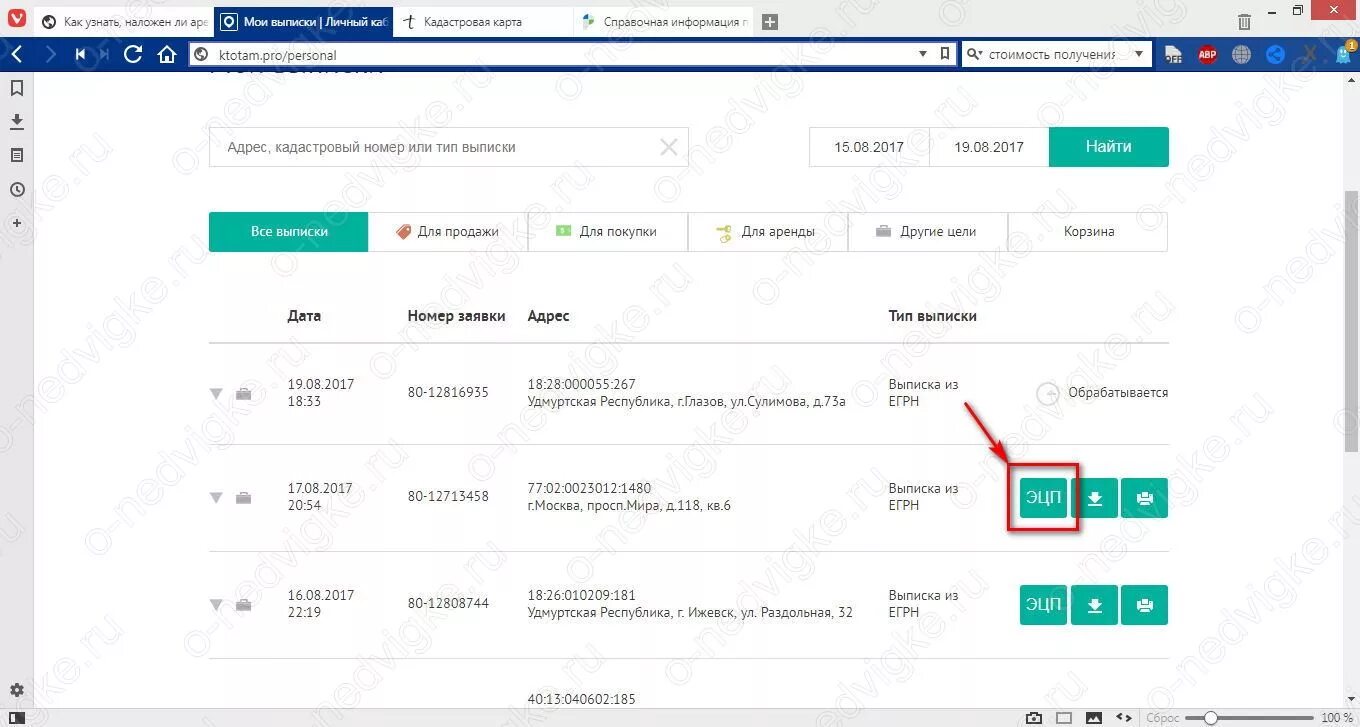Viewport: 1360px width, 727px height.
Task: Open the Downloads side panel
Action: coord(16,121)
